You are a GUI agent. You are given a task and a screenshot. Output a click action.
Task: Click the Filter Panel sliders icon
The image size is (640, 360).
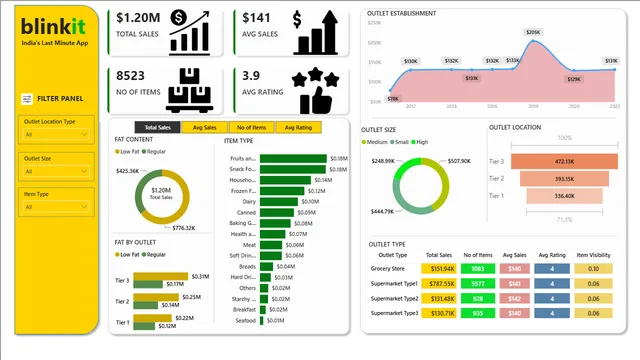coord(27,99)
